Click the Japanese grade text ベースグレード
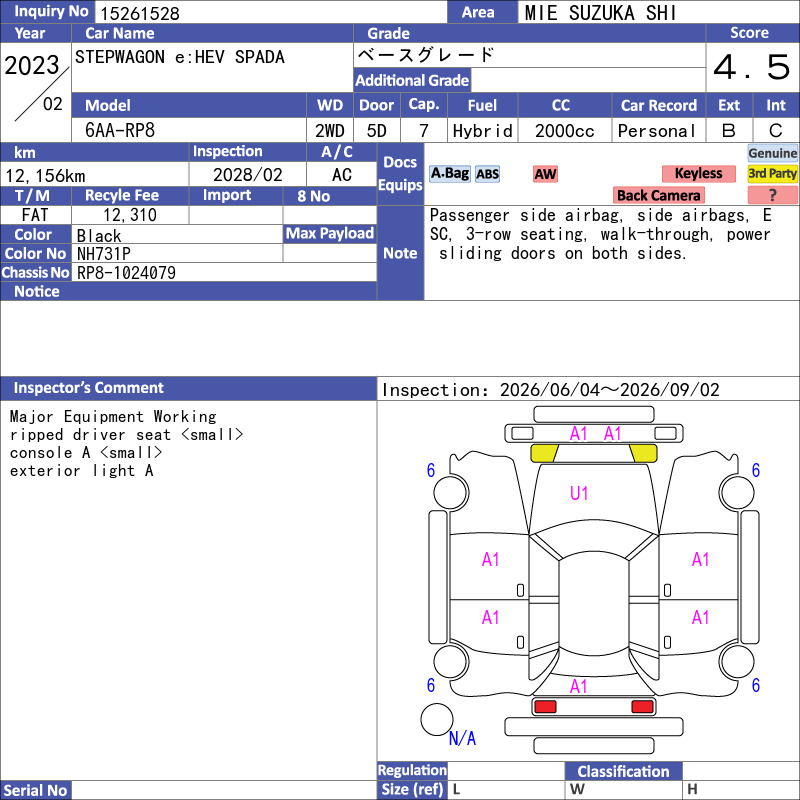The height and width of the screenshot is (800, 800). [x=426, y=55]
